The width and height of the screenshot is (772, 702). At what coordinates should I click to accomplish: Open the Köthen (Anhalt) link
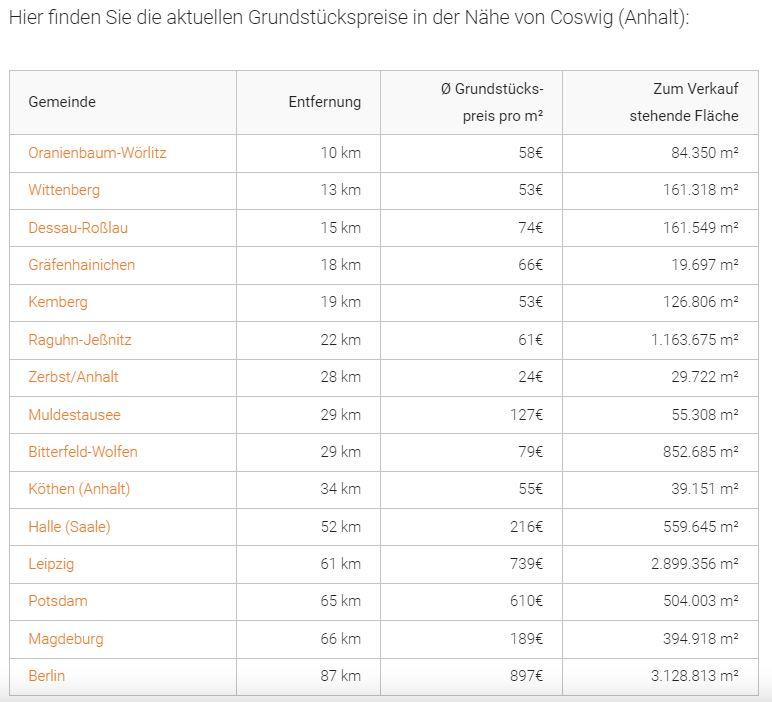tap(79, 489)
